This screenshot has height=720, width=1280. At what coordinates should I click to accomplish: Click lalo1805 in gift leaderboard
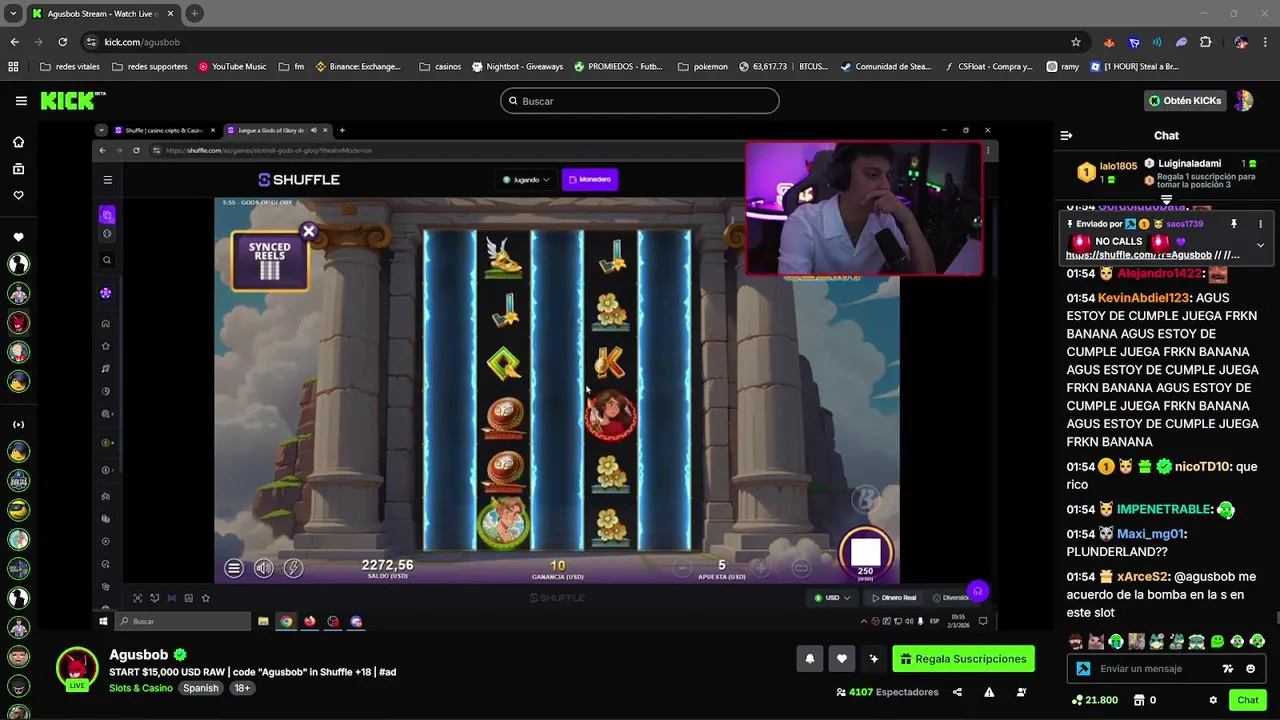1118,166
